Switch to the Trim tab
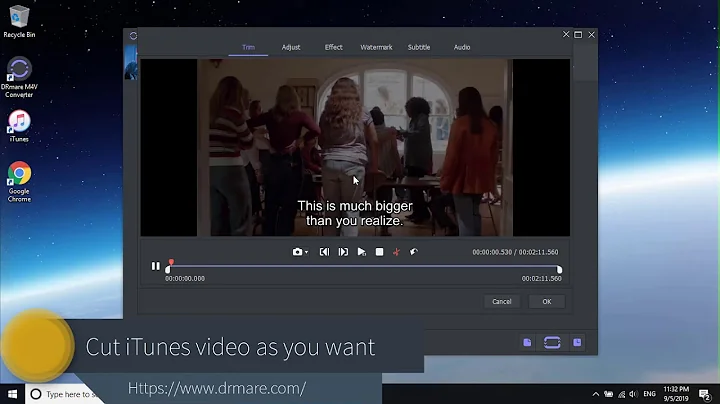Image resolution: width=720 pixels, height=404 pixels. pyautogui.click(x=248, y=47)
